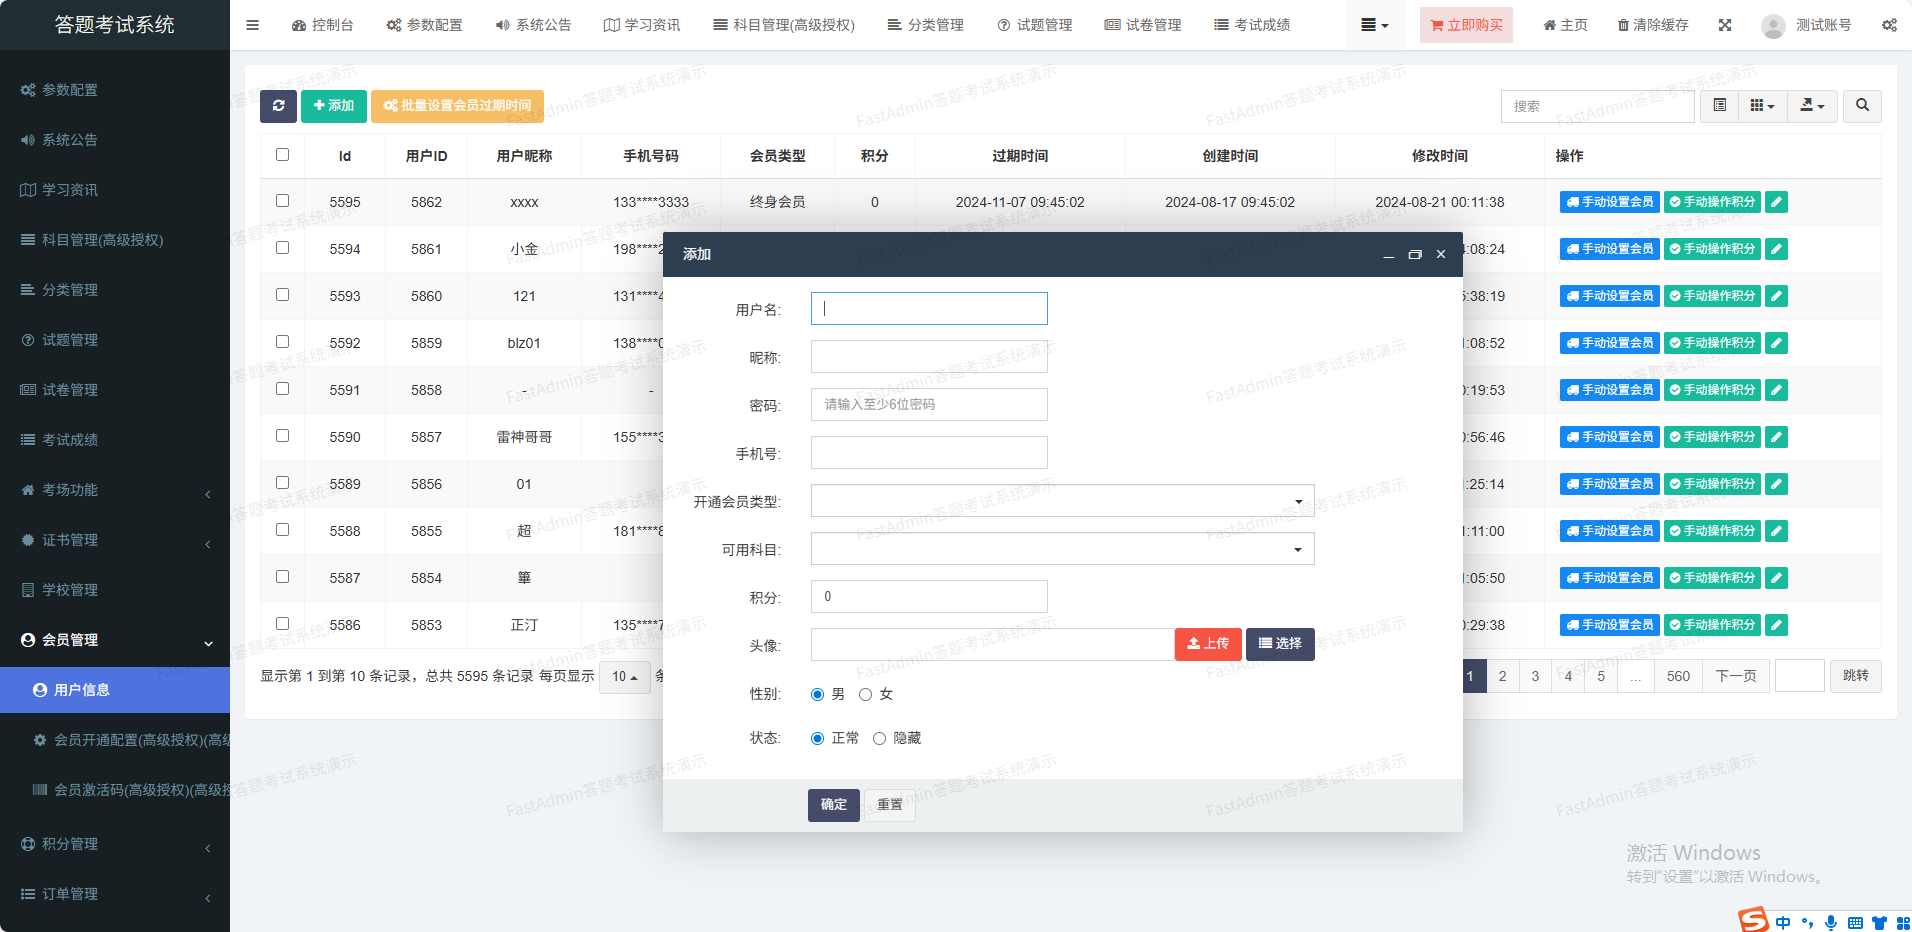Go to page 3 in pagination
The image size is (1912, 932).
click(x=1535, y=677)
